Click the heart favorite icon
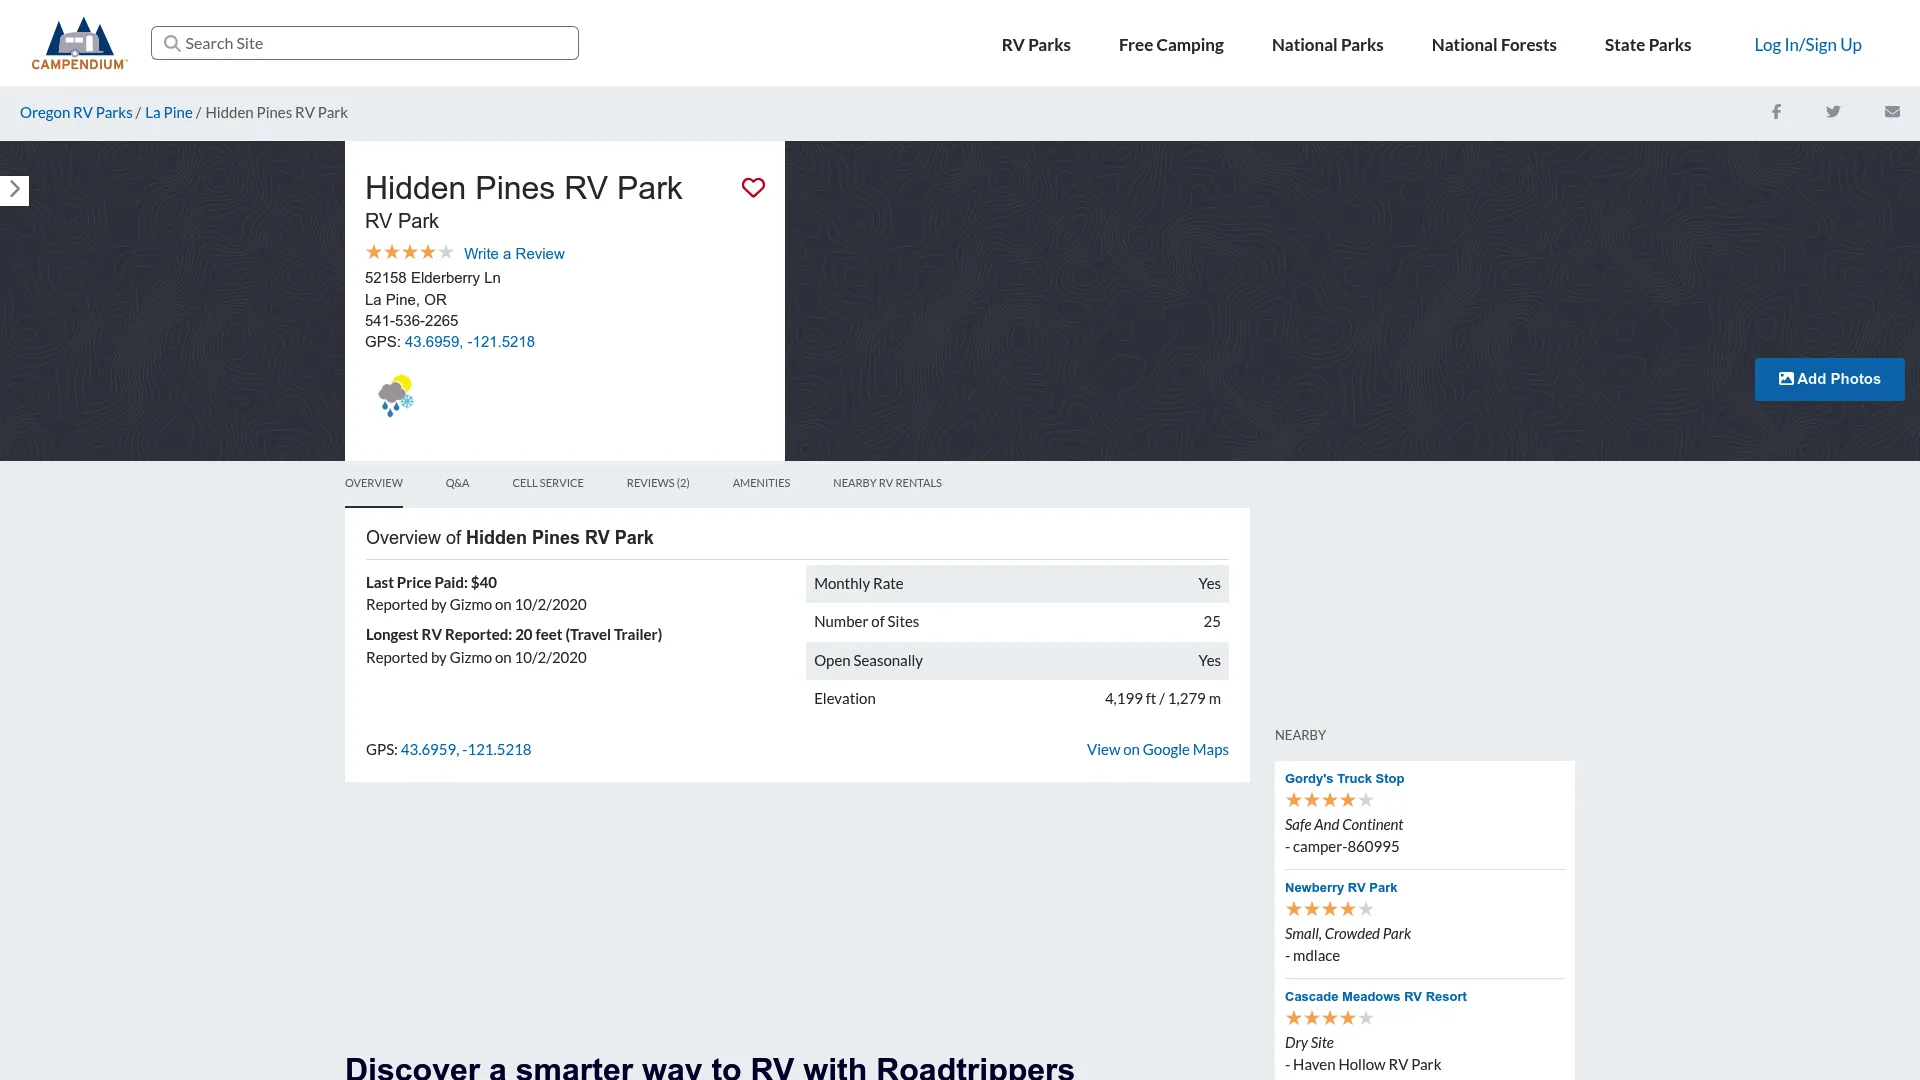Image resolution: width=1920 pixels, height=1080 pixels. point(753,188)
